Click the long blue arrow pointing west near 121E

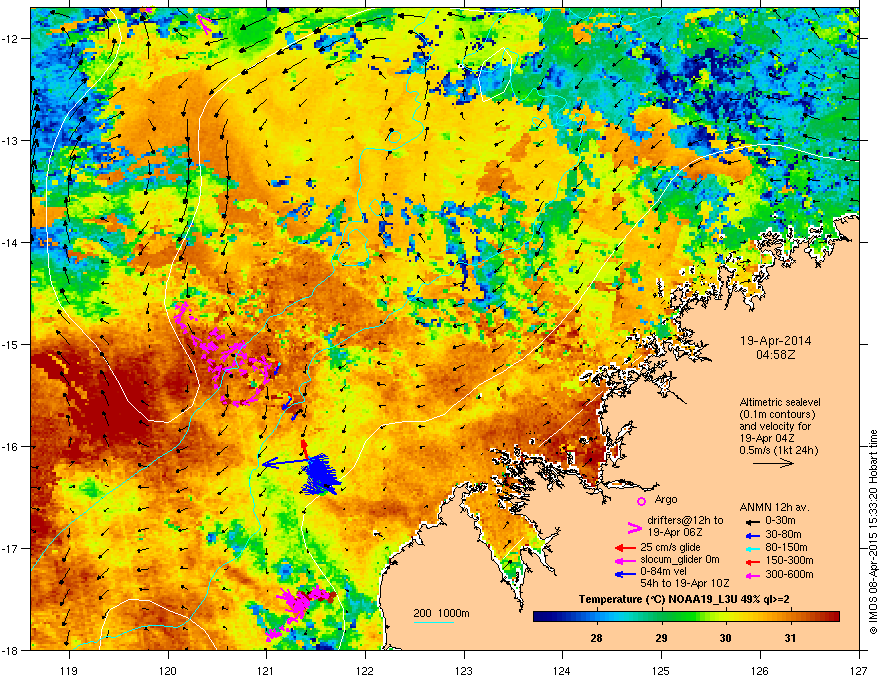pyautogui.click(x=286, y=463)
